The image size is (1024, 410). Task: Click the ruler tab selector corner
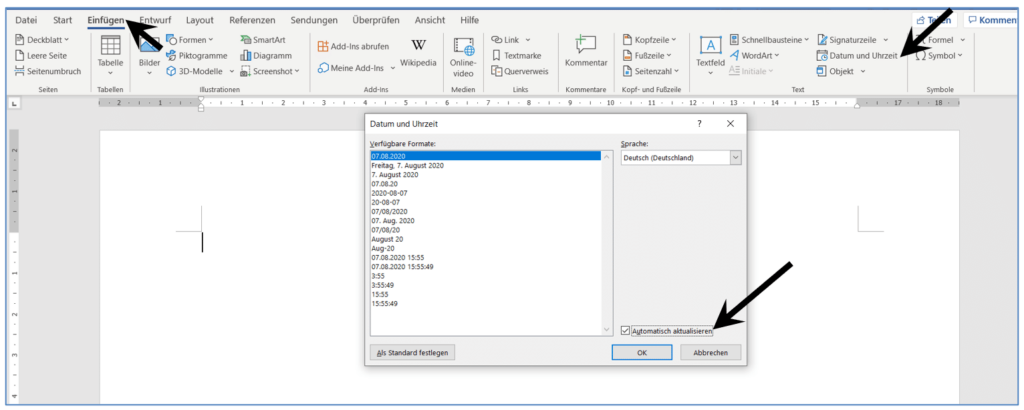pos(14,103)
